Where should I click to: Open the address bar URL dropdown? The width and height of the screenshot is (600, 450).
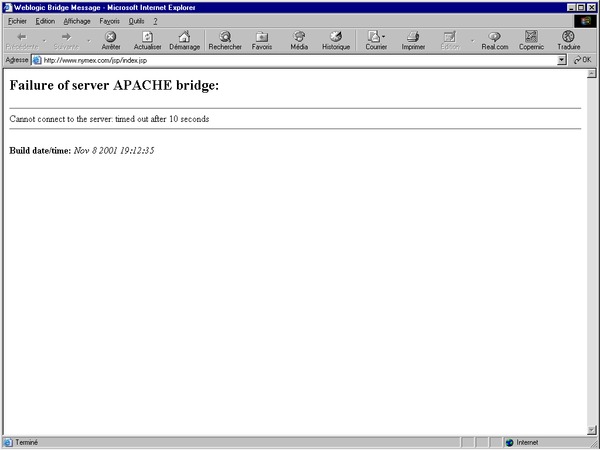[x=561, y=60]
